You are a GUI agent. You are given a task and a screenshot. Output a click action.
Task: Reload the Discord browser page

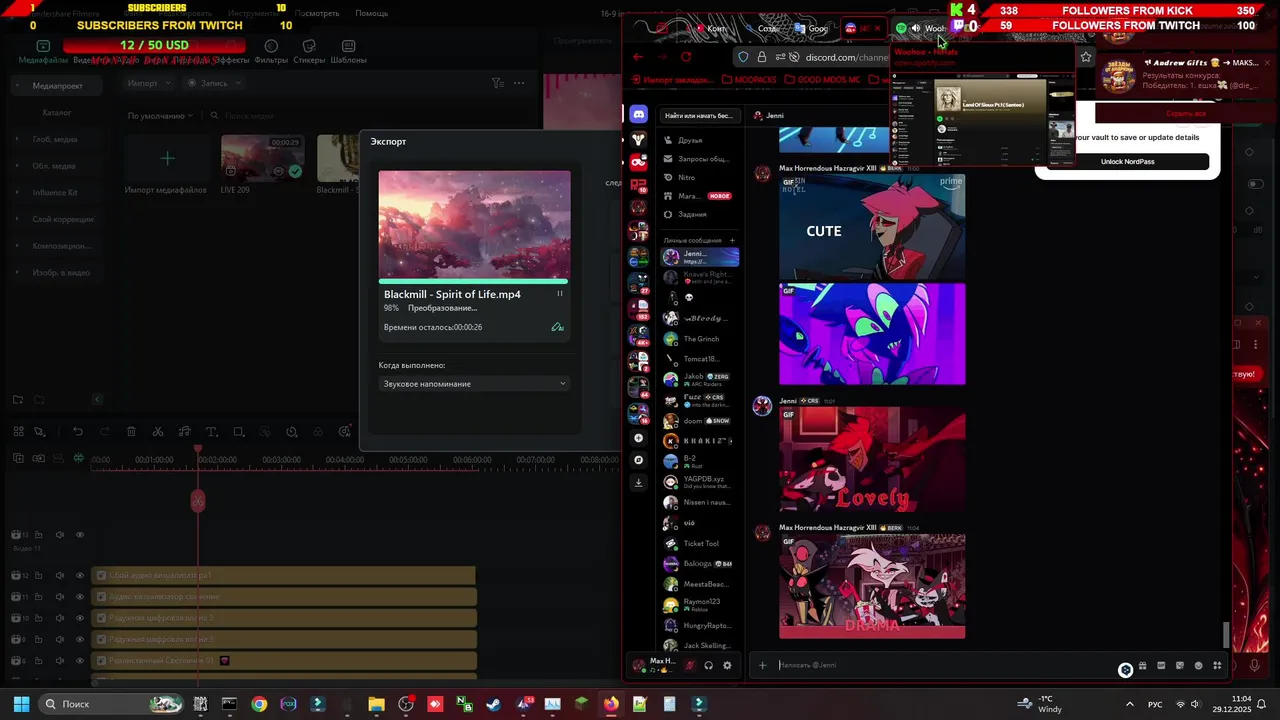(686, 57)
